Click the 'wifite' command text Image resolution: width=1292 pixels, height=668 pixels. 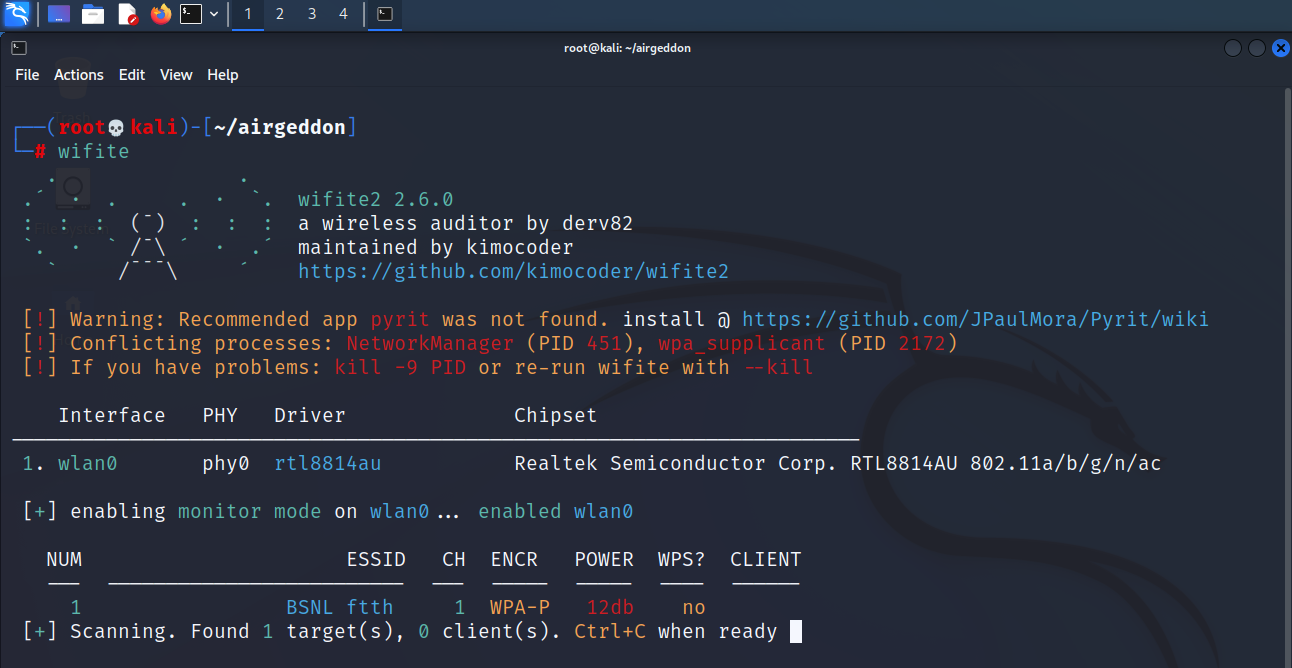click(x=94, y=151)
